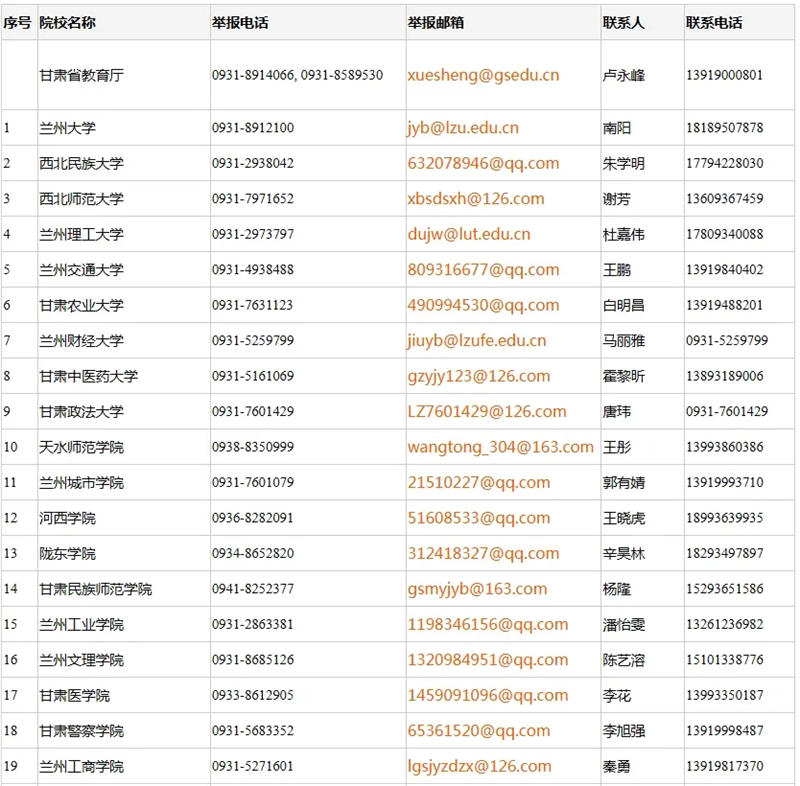Select contact name 杜嘉伟
The height and width of the screenshot is (786, 800).
(623, 234)
